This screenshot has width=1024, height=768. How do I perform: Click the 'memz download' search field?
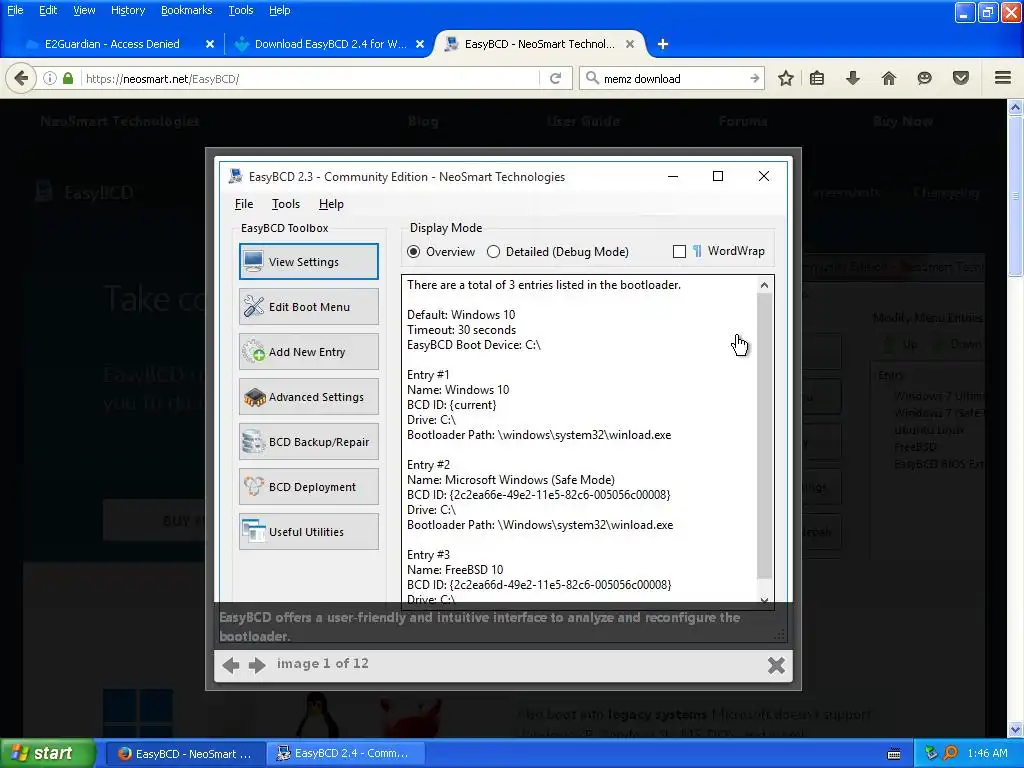click(x=673, y=78)
